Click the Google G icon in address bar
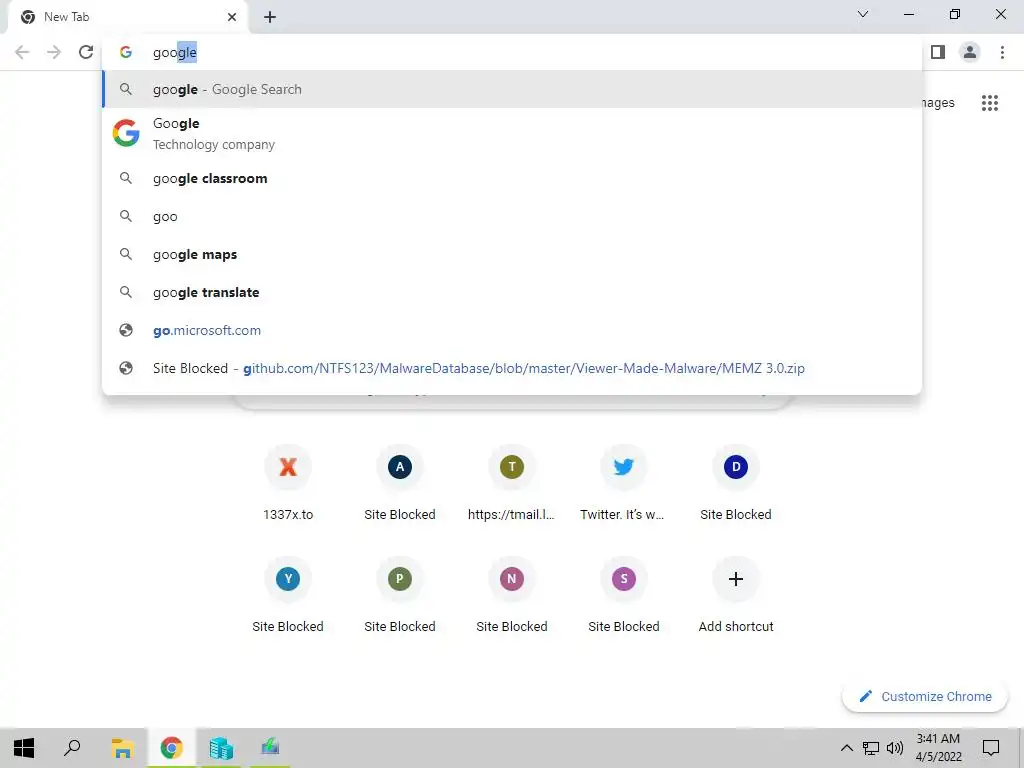The width and height of the screenshot is (1024, 768). click(126, 52)
